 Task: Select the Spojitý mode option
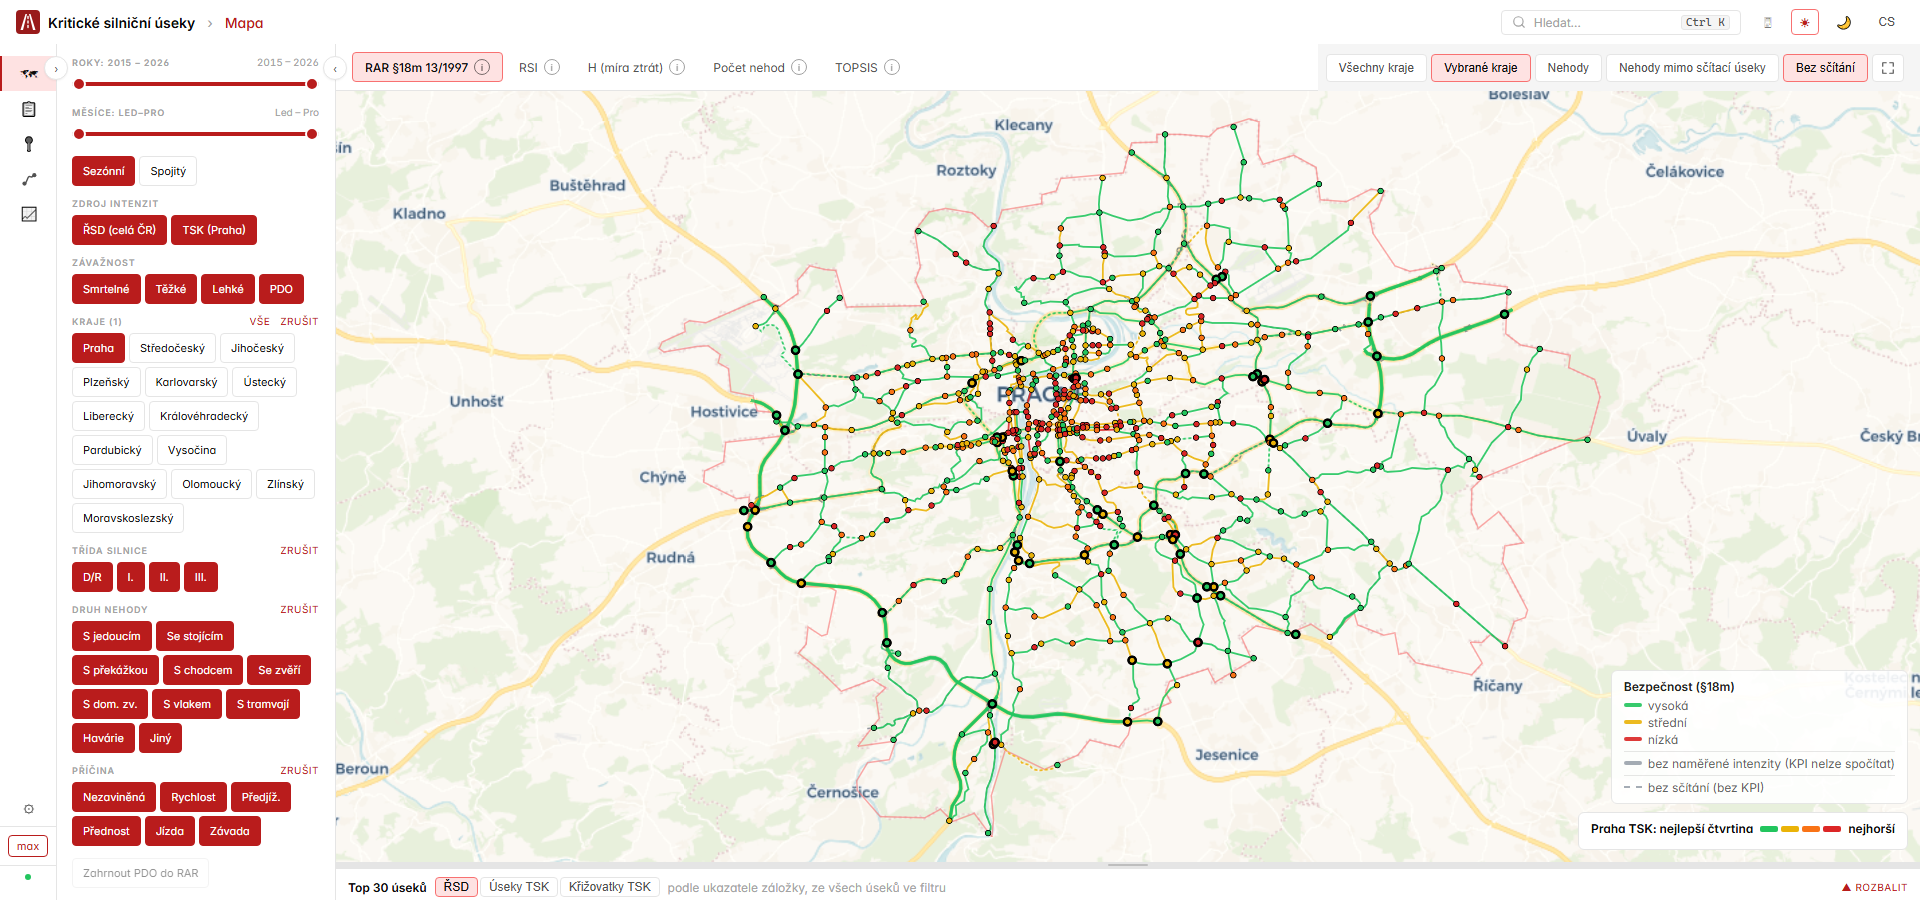(168, 171)
